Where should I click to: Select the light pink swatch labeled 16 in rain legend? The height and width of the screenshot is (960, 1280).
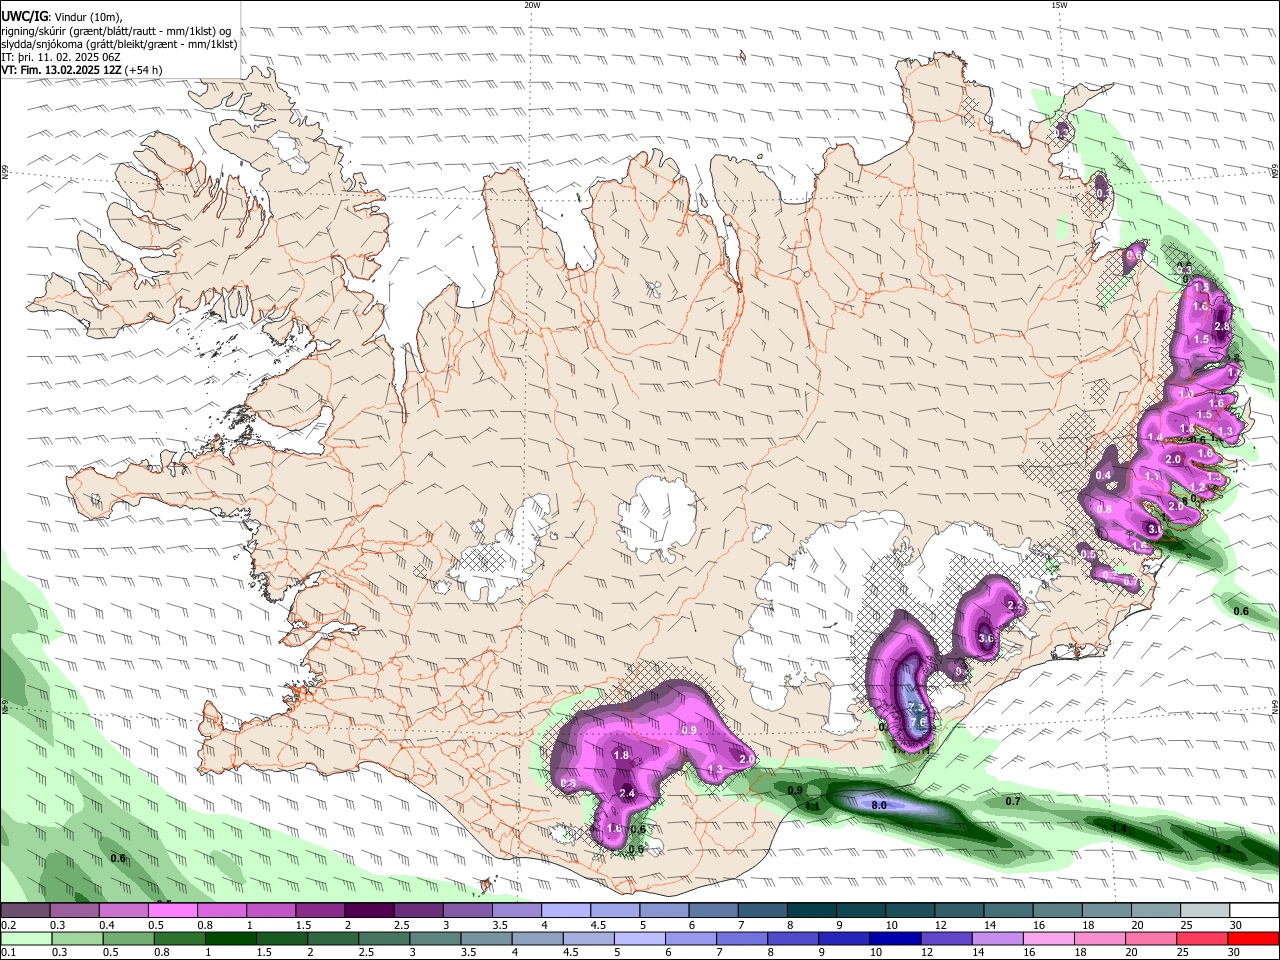point(1049,938)
